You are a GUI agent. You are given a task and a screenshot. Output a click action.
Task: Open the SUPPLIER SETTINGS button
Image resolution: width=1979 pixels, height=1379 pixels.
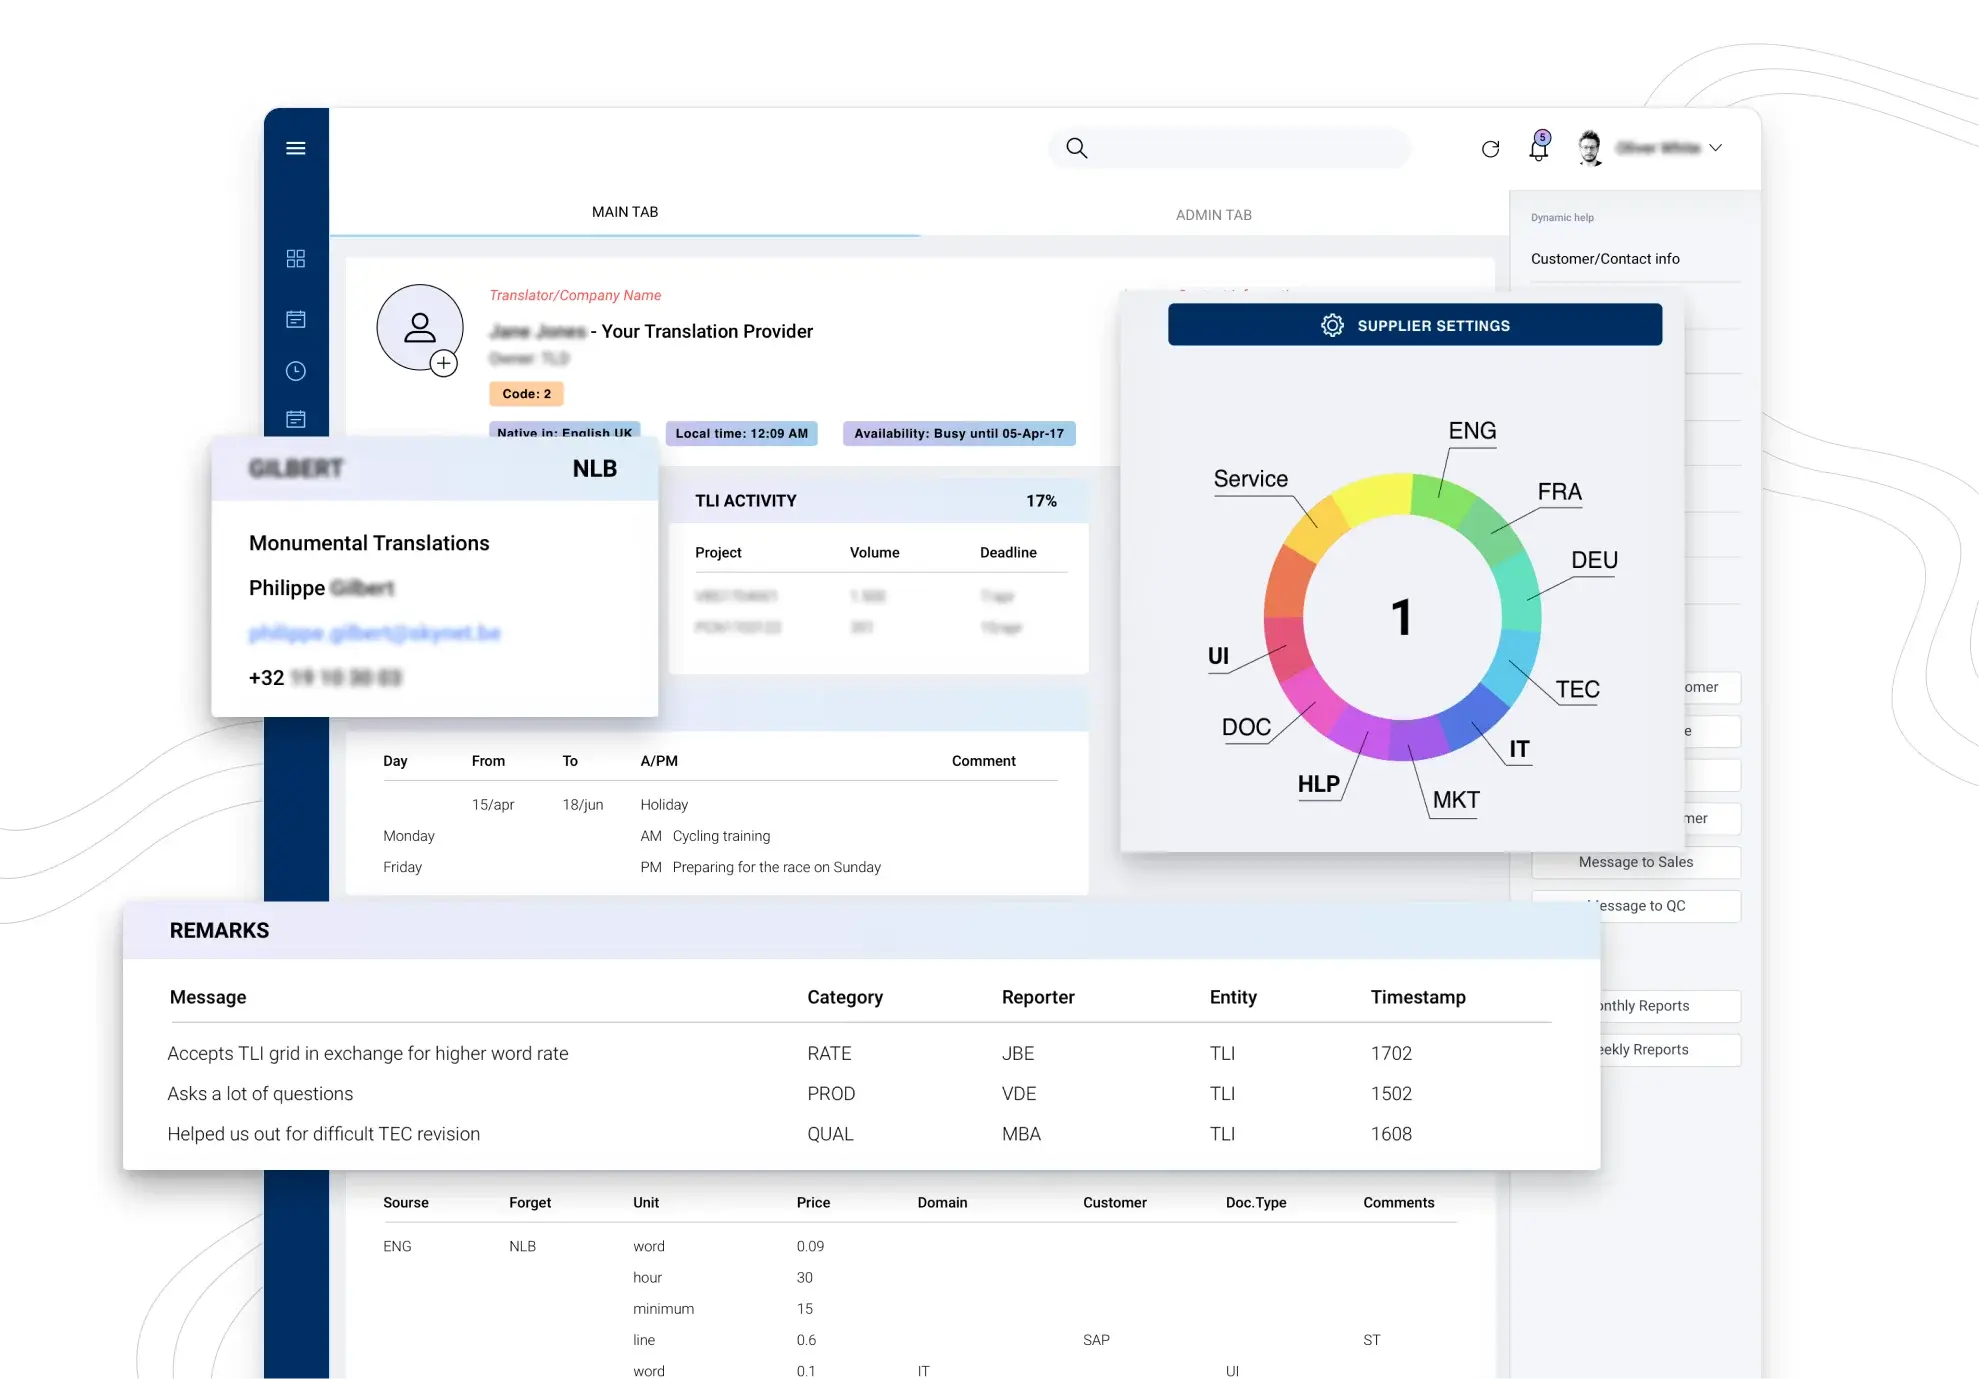click(1415, 325)
